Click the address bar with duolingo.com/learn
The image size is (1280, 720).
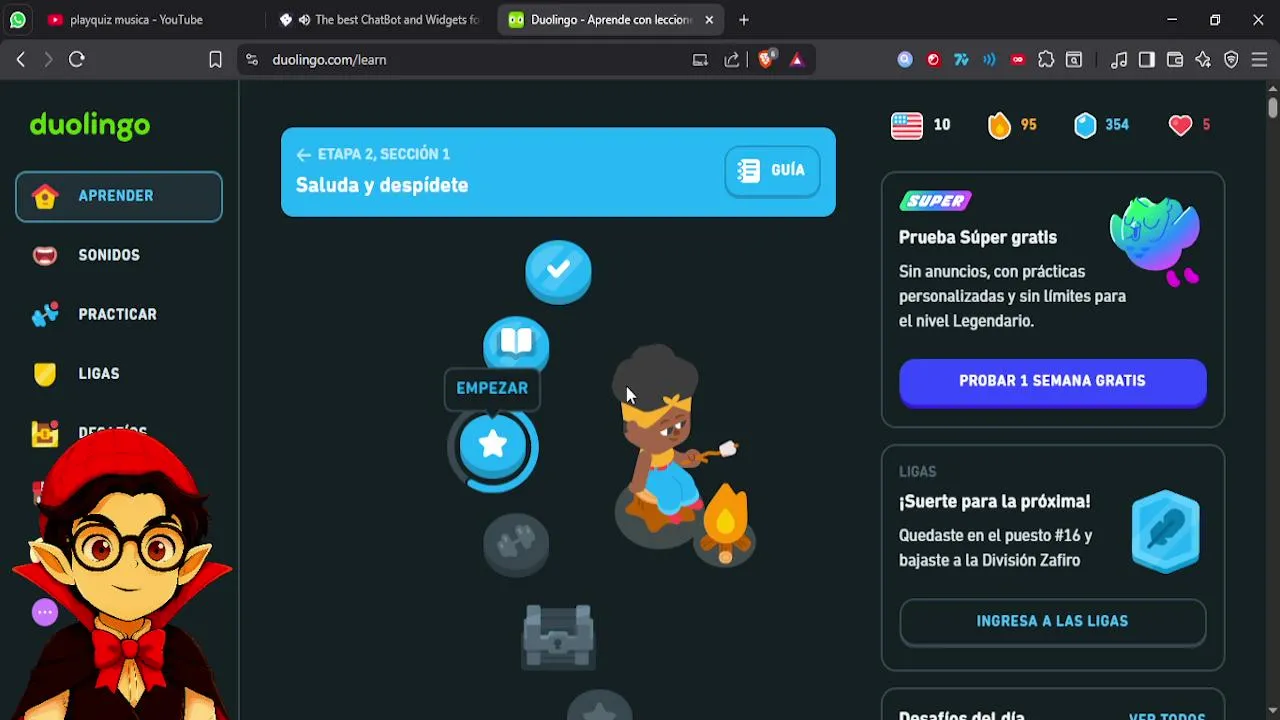tap(470, 60)
